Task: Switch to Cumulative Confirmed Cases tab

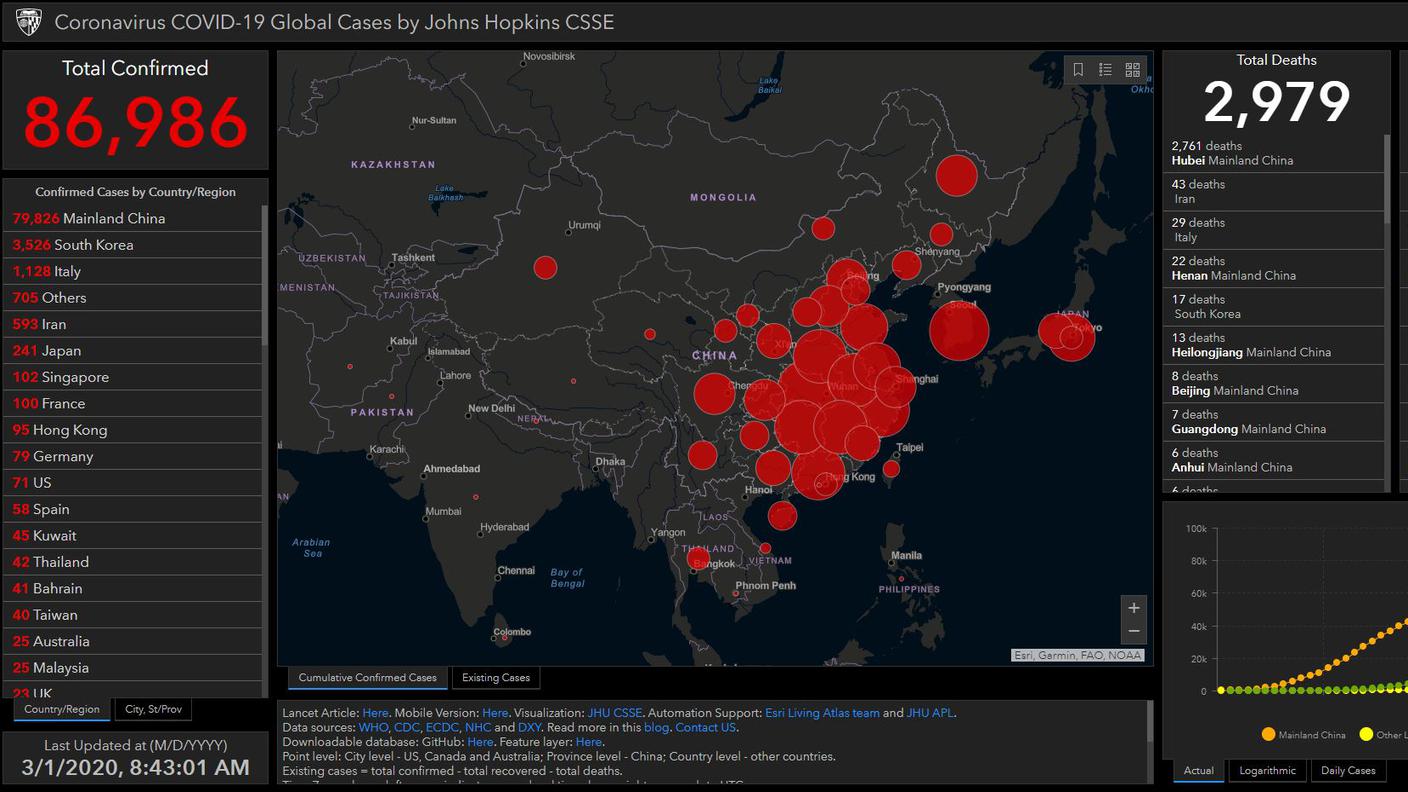Action: pyautogui.click(x=367, y=678)
